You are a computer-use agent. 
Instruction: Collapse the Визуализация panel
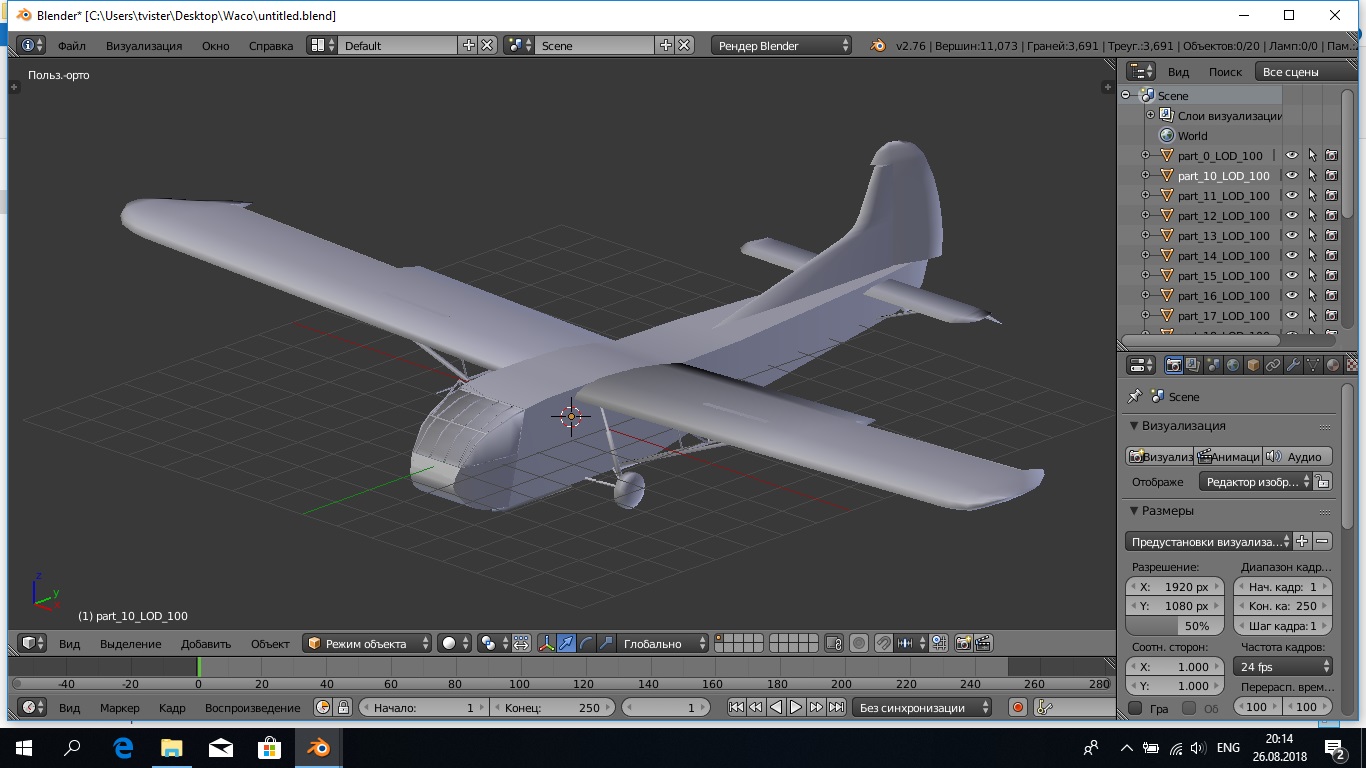click(x=1133, y=425)
